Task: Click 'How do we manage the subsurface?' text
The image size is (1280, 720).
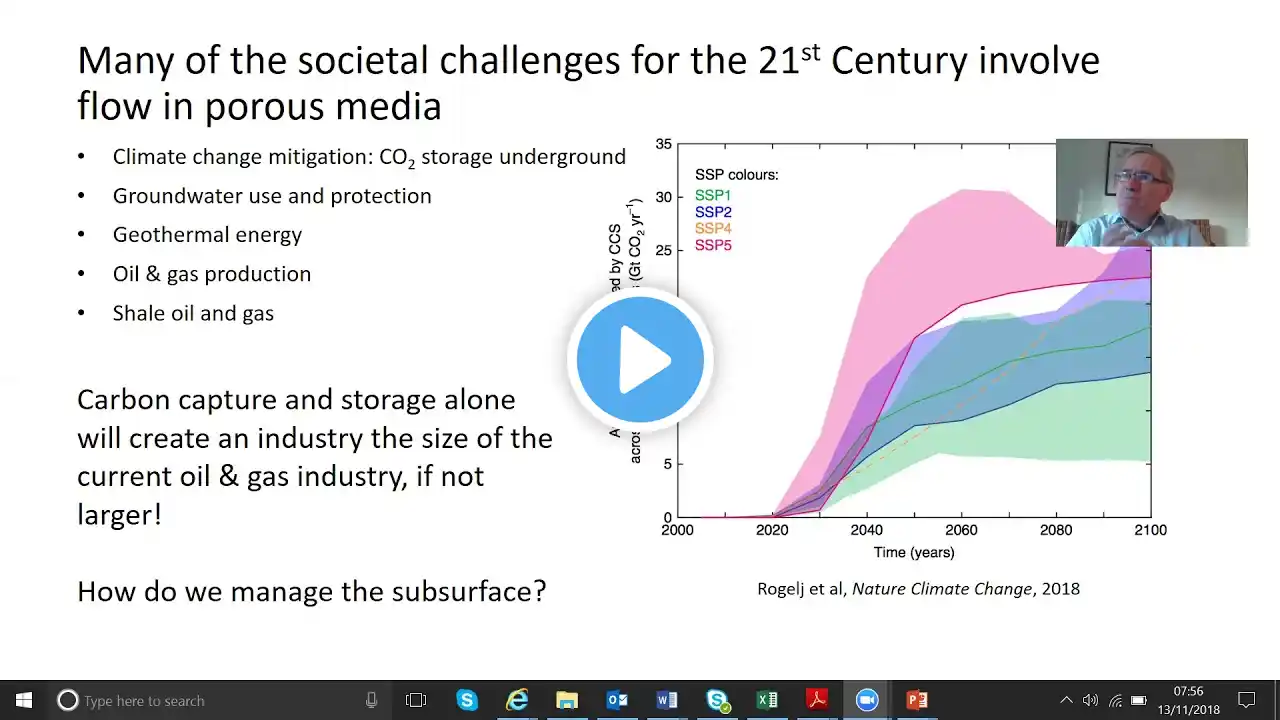Action: pyautogui.click(x=312, y=591)
